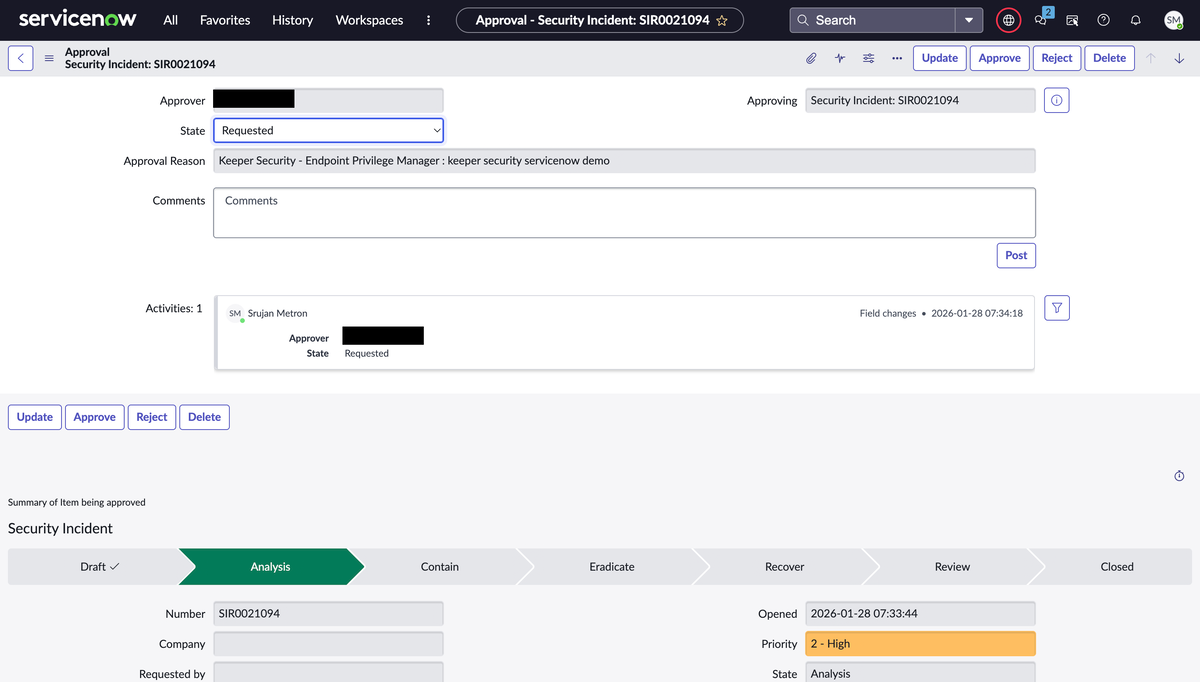Click the activity filter funnel icon
The image size is (1200, 682).
1056,308
